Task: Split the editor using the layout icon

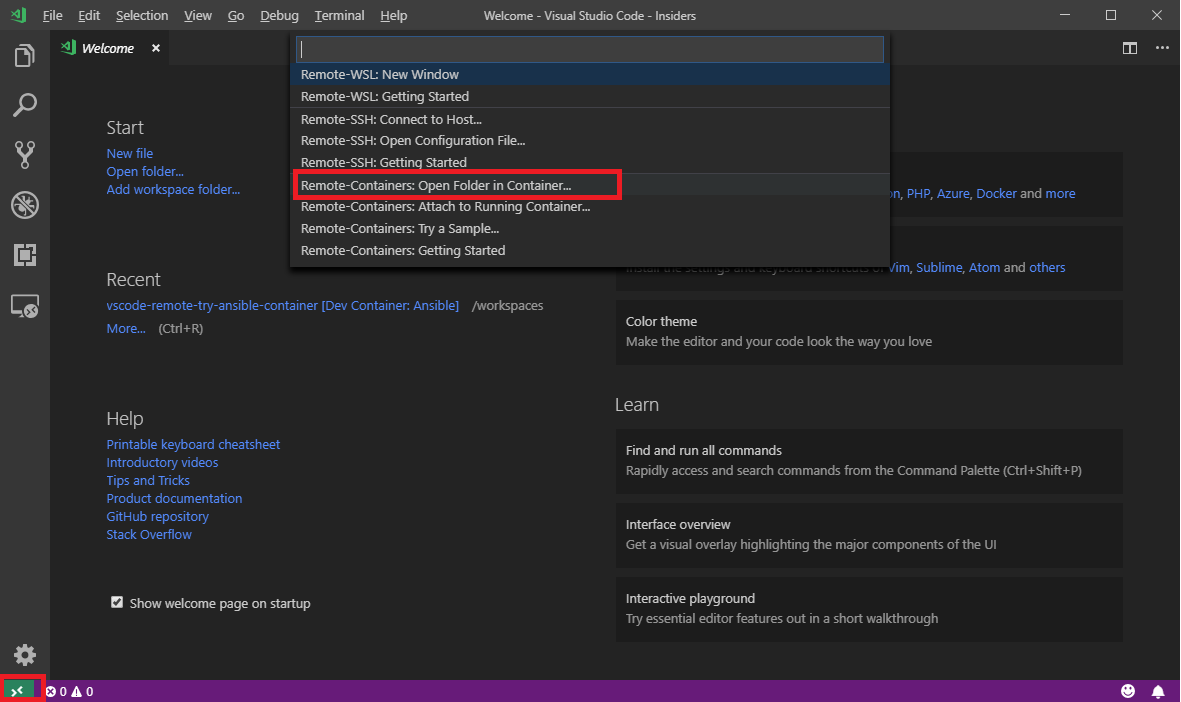Action: tap(1130, 47)
